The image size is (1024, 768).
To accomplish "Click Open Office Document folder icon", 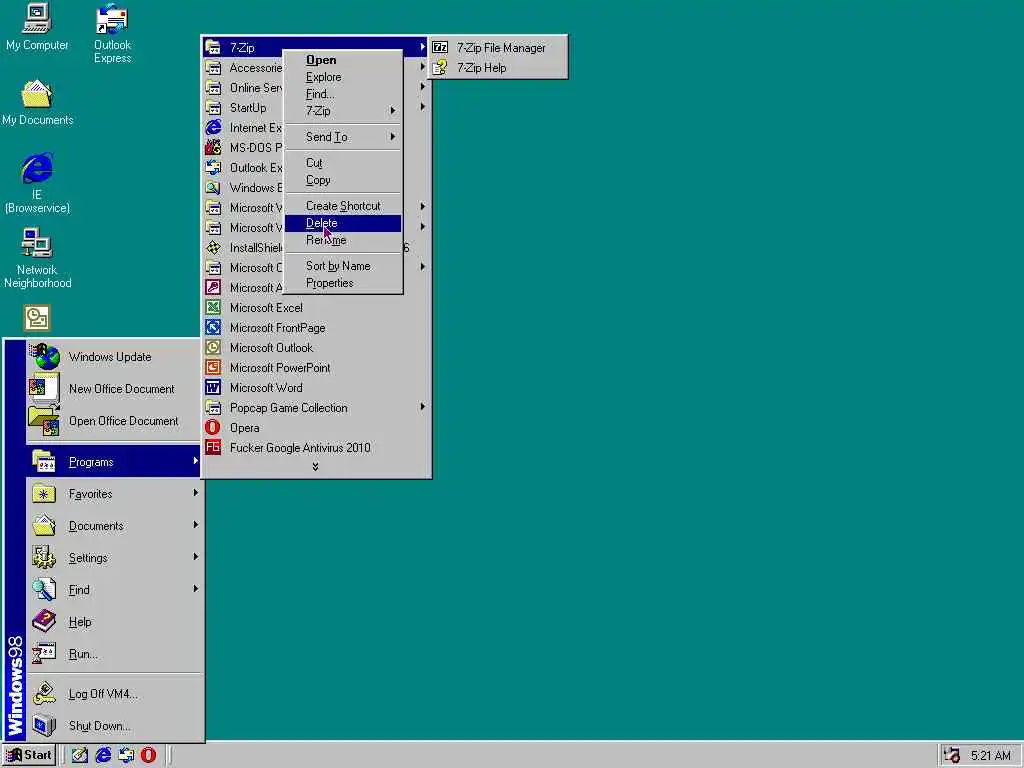I will (44, 421).
